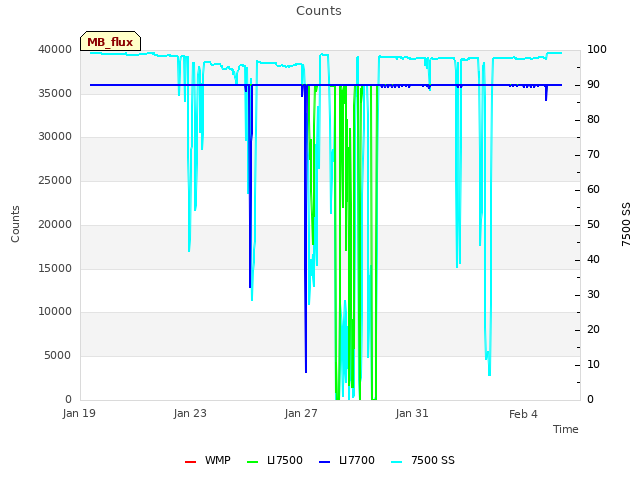Click the left Counts axis title

[15, 224]
